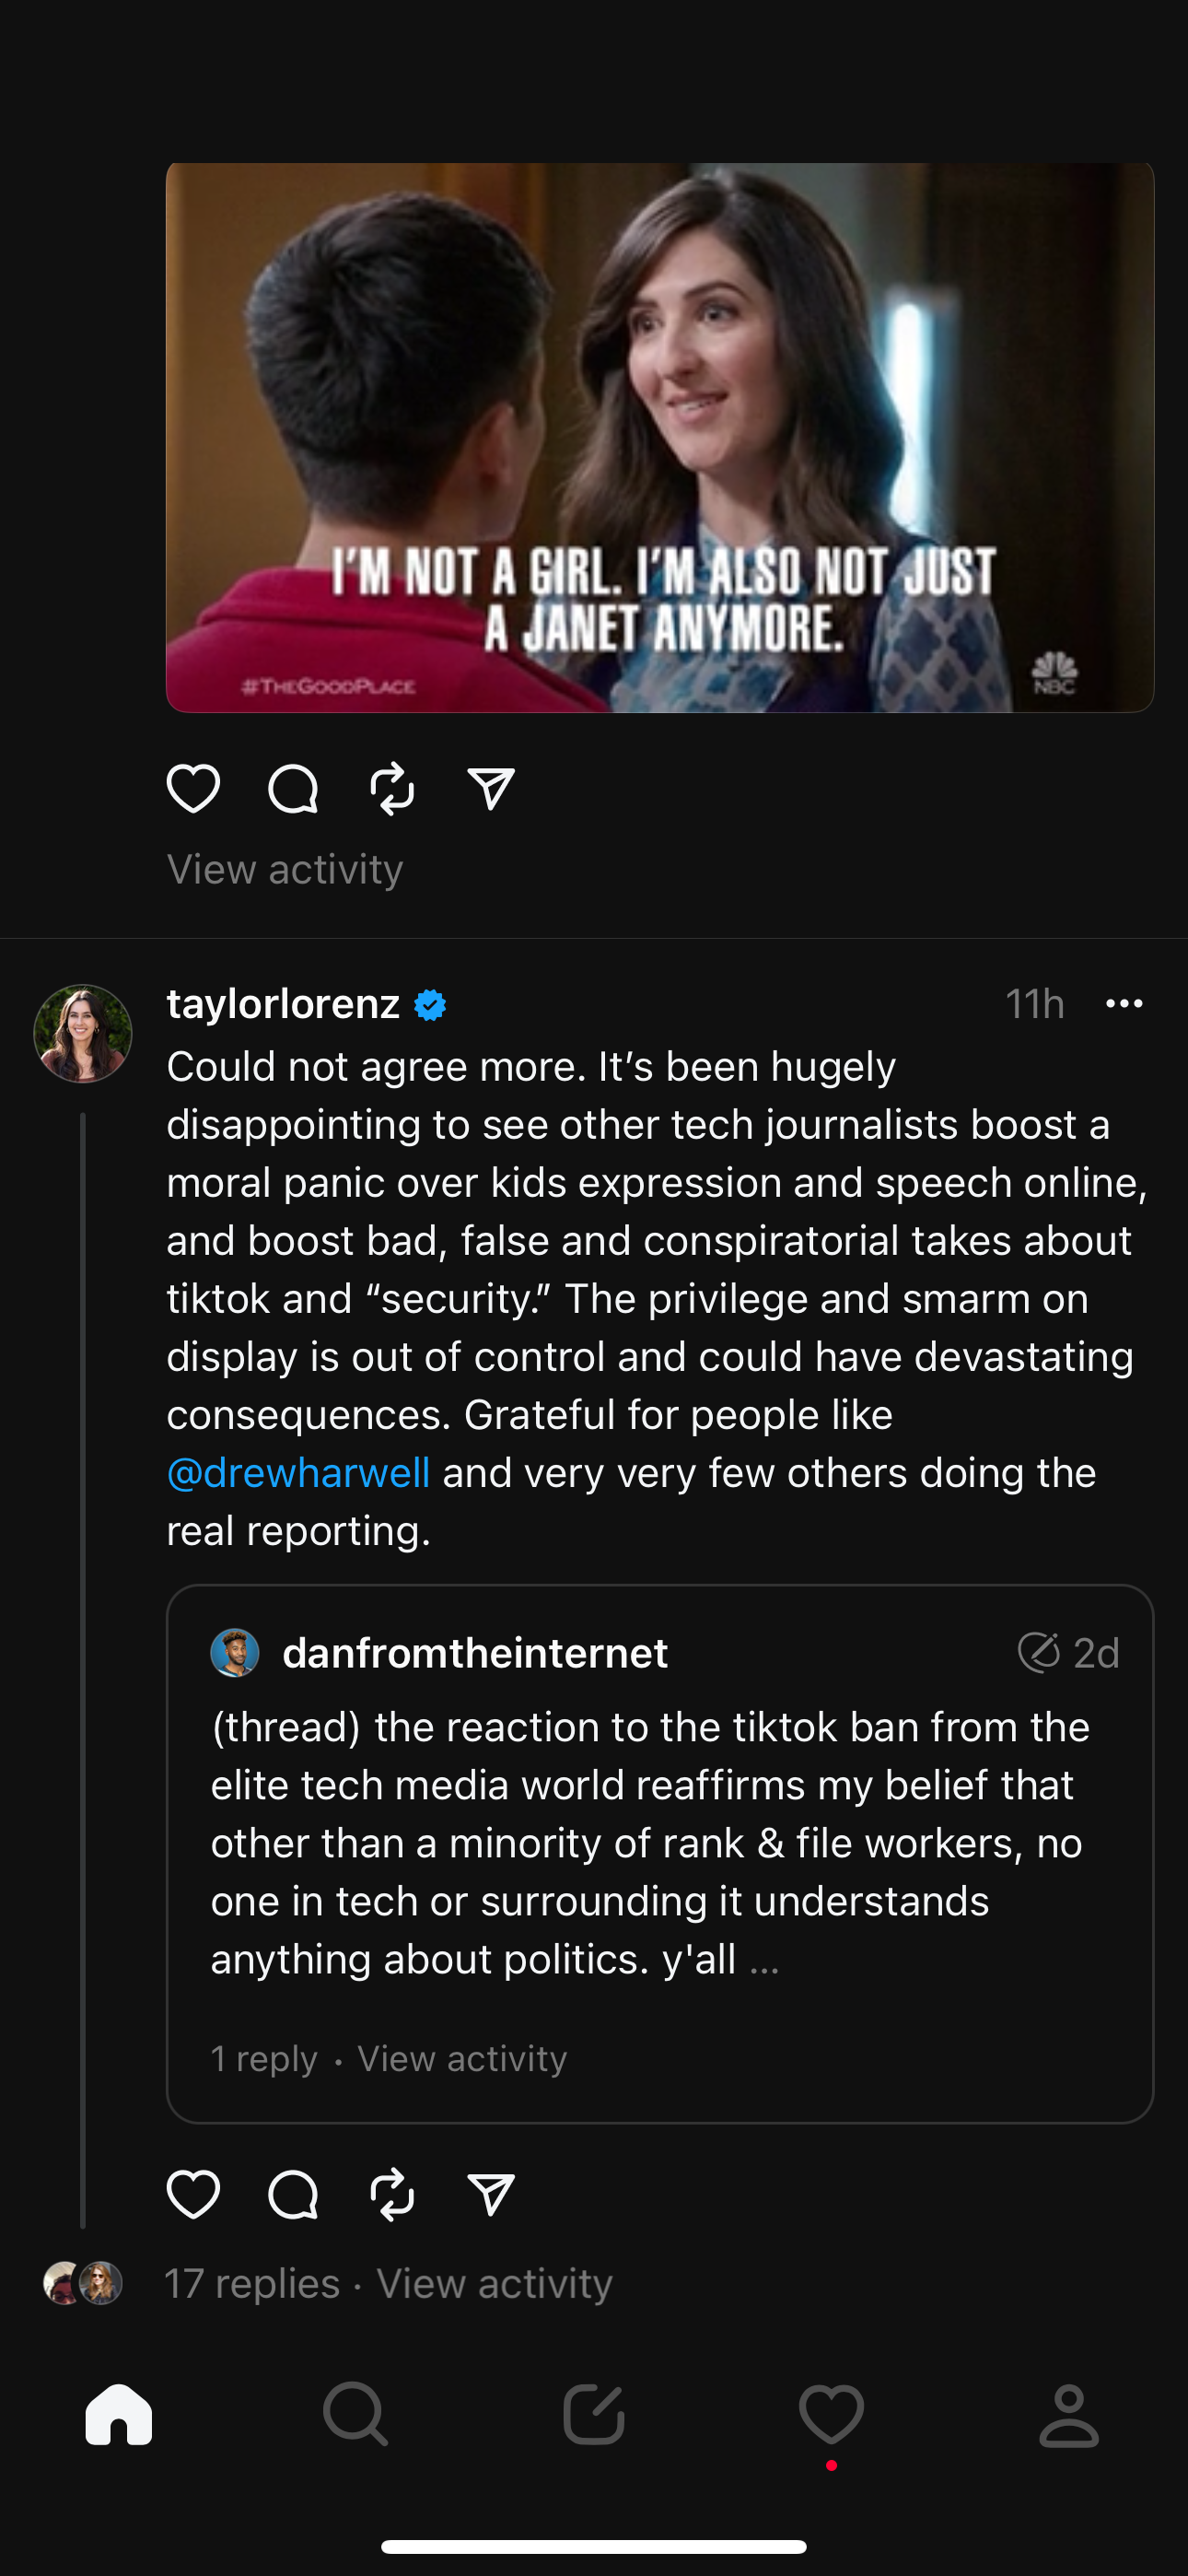Share the Good Place GIF post

[491, 789]
